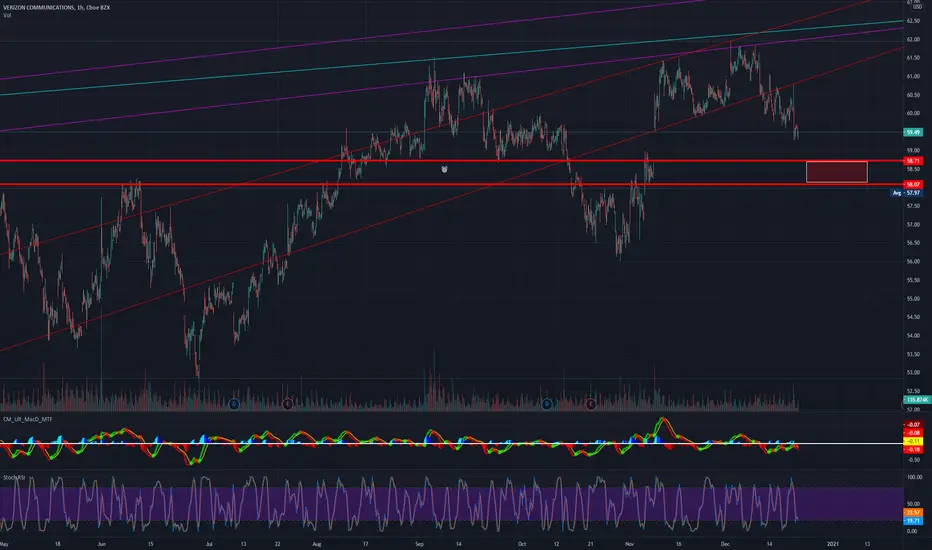This screenshot has width=932, height=550.
Task: Click the 62.50 price axis label
Action: (x=913, y=21)
